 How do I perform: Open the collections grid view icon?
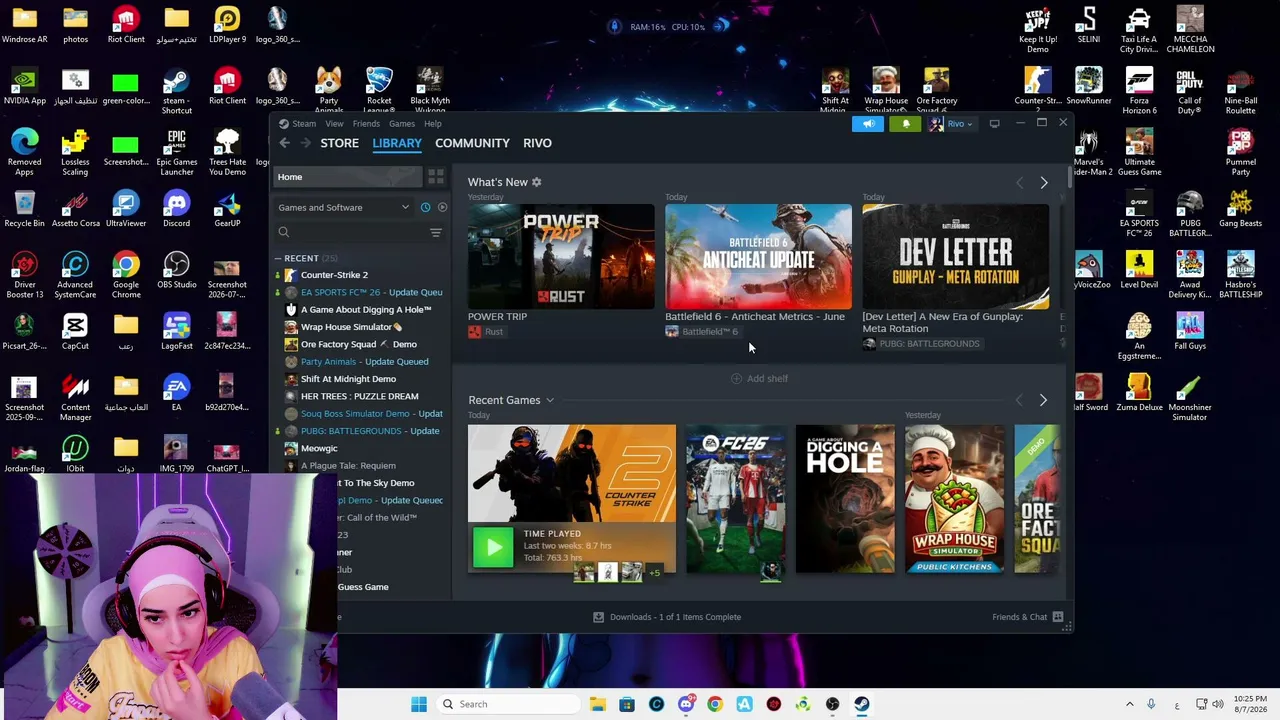436,177
